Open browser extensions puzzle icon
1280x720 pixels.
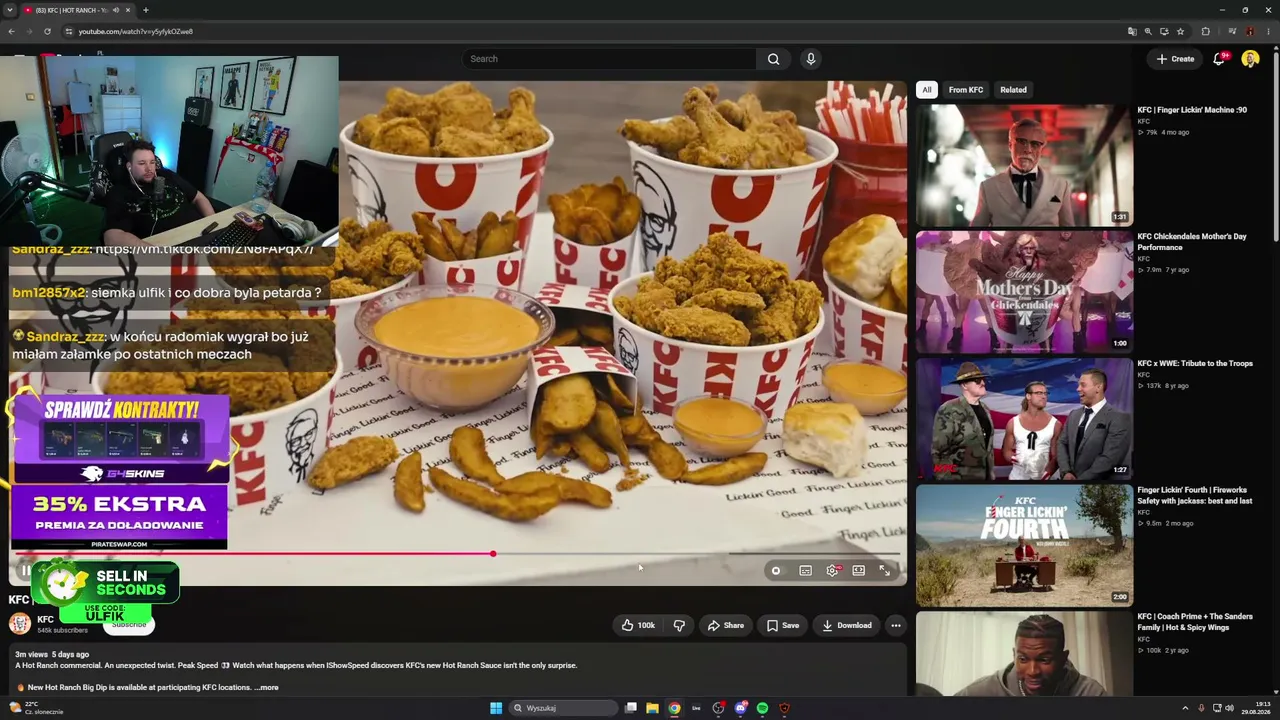coord(1205,31)
